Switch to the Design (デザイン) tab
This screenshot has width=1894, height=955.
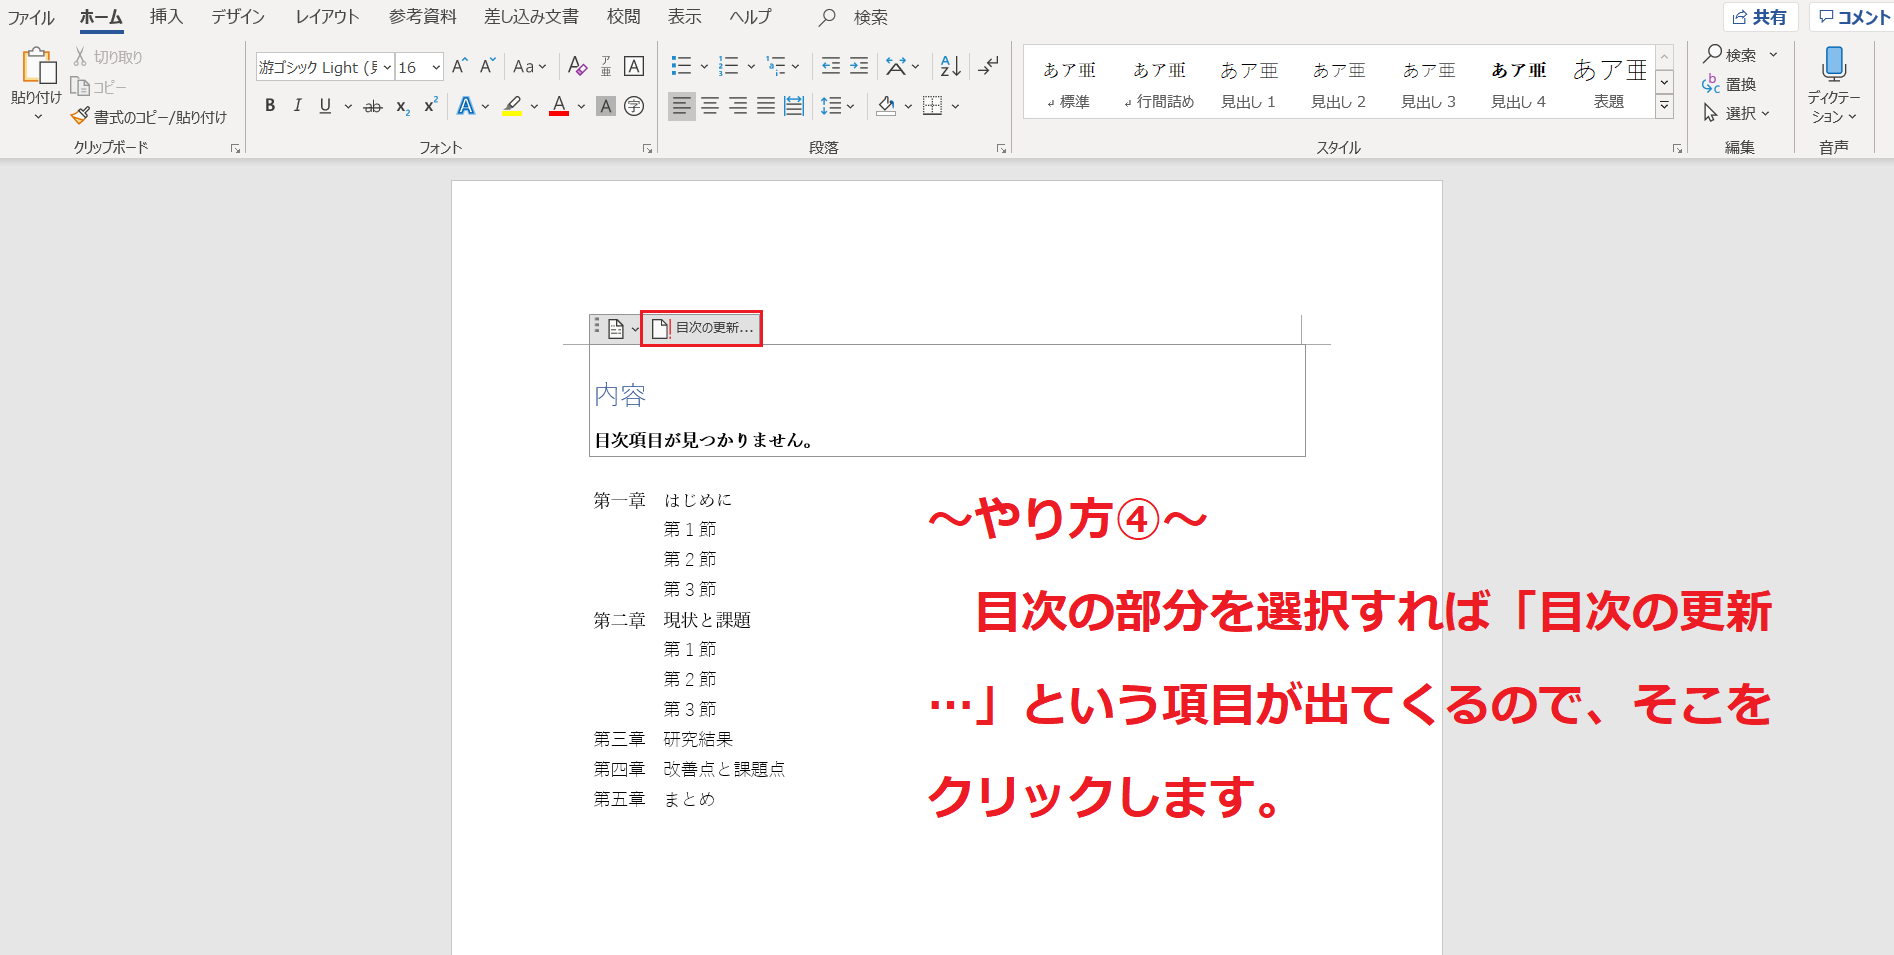(238, 17)
